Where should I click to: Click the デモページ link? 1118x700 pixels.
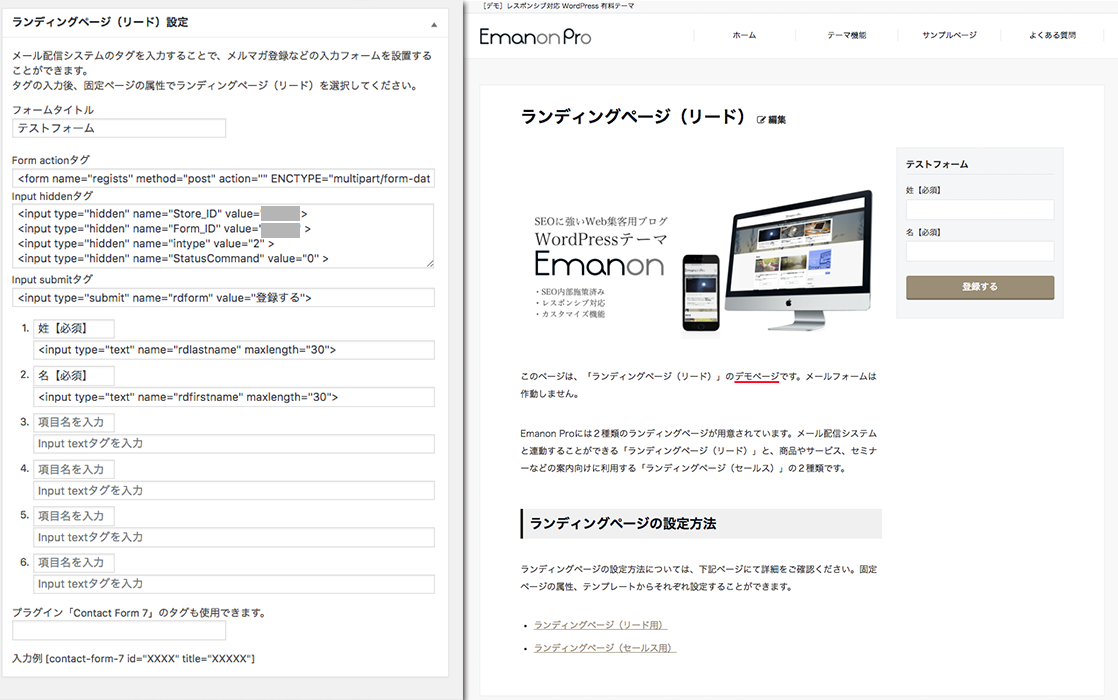pyautogui.click(x=757, y=376)
